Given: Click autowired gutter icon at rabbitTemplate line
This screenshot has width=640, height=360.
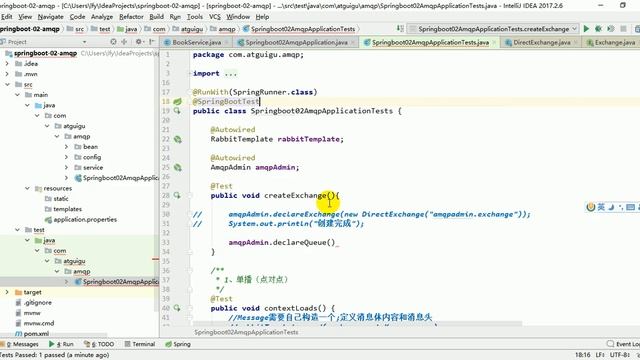Looking at the screenshot, I should tap(177, 139).
